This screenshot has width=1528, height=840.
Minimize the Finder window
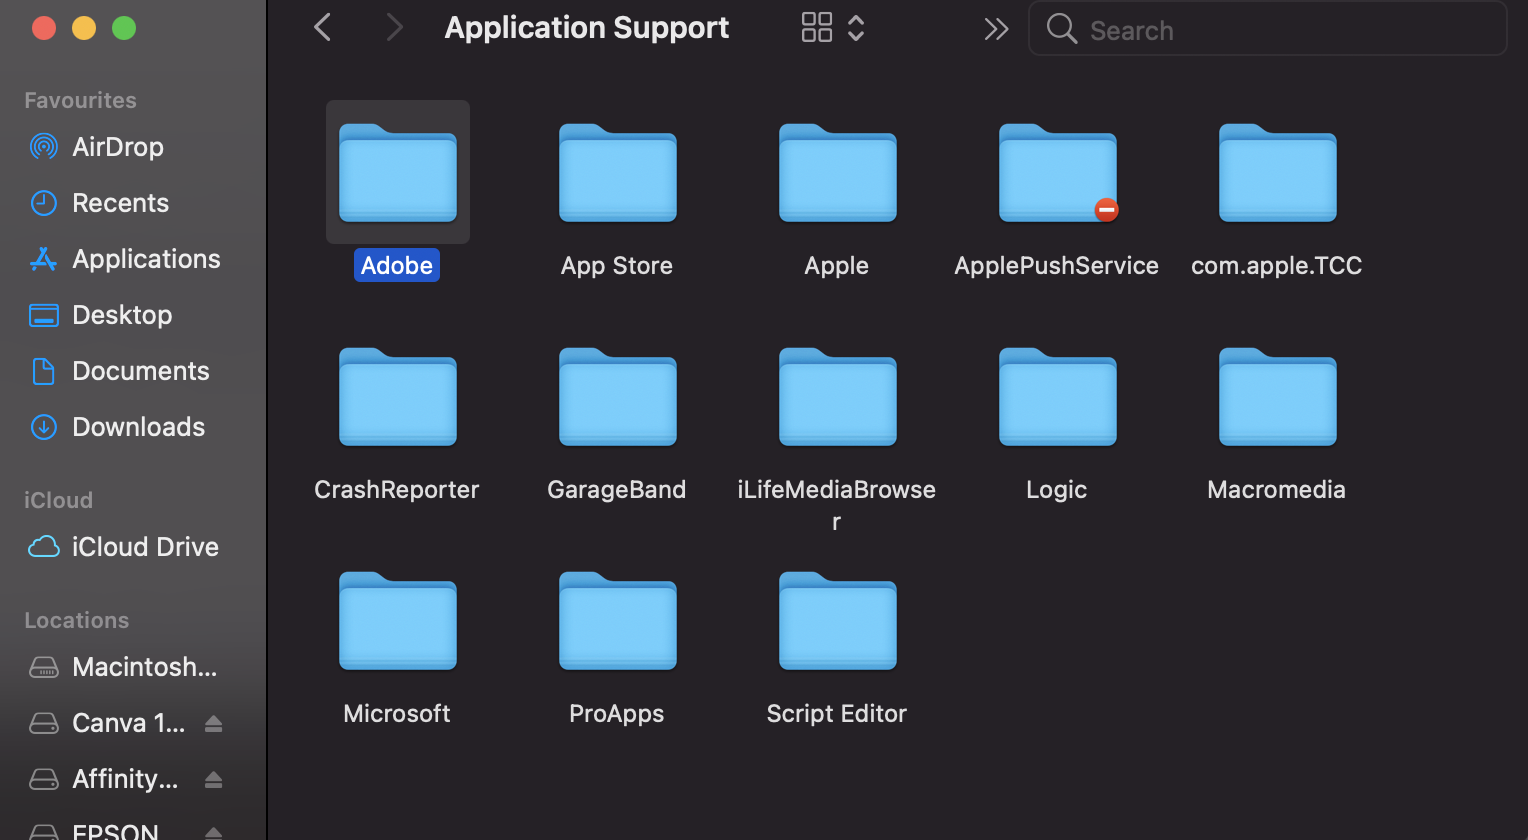pyautogui.click(x=84, y=28)
